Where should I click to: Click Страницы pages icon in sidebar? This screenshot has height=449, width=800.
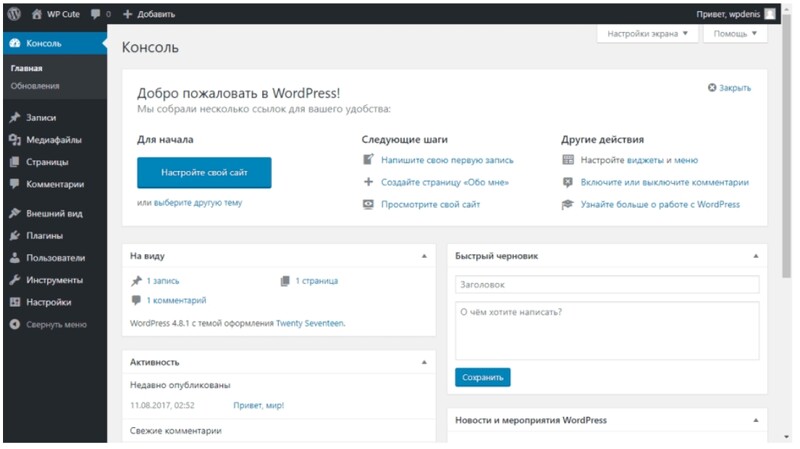click(x=15, y=162)
